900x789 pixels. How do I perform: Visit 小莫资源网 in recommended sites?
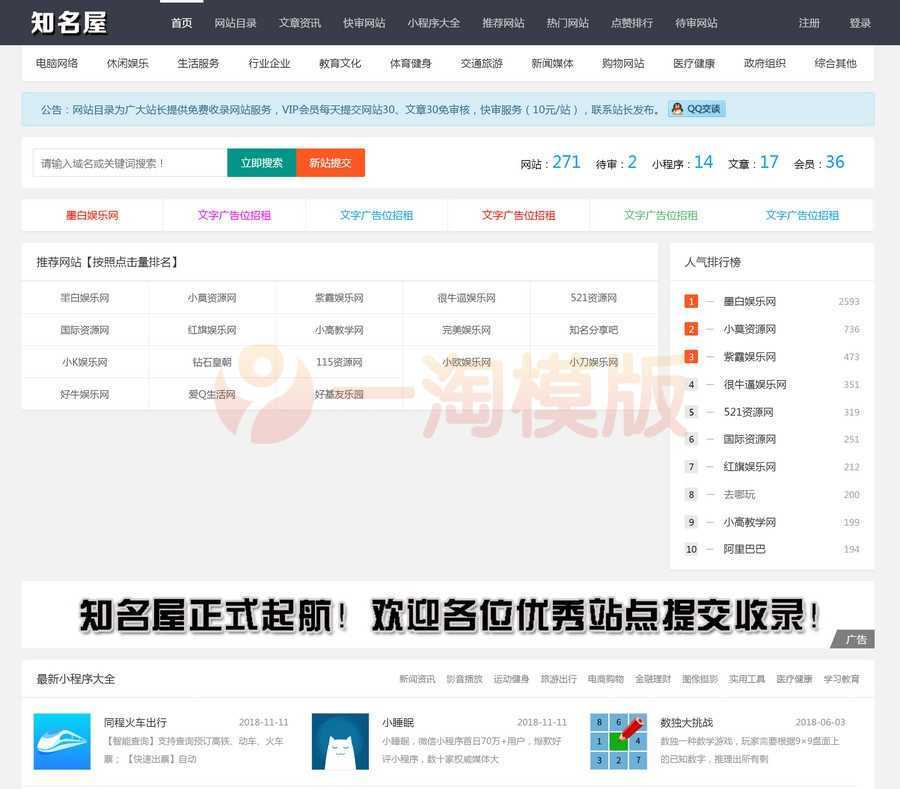pyautogui.click(x=212, y=298)
